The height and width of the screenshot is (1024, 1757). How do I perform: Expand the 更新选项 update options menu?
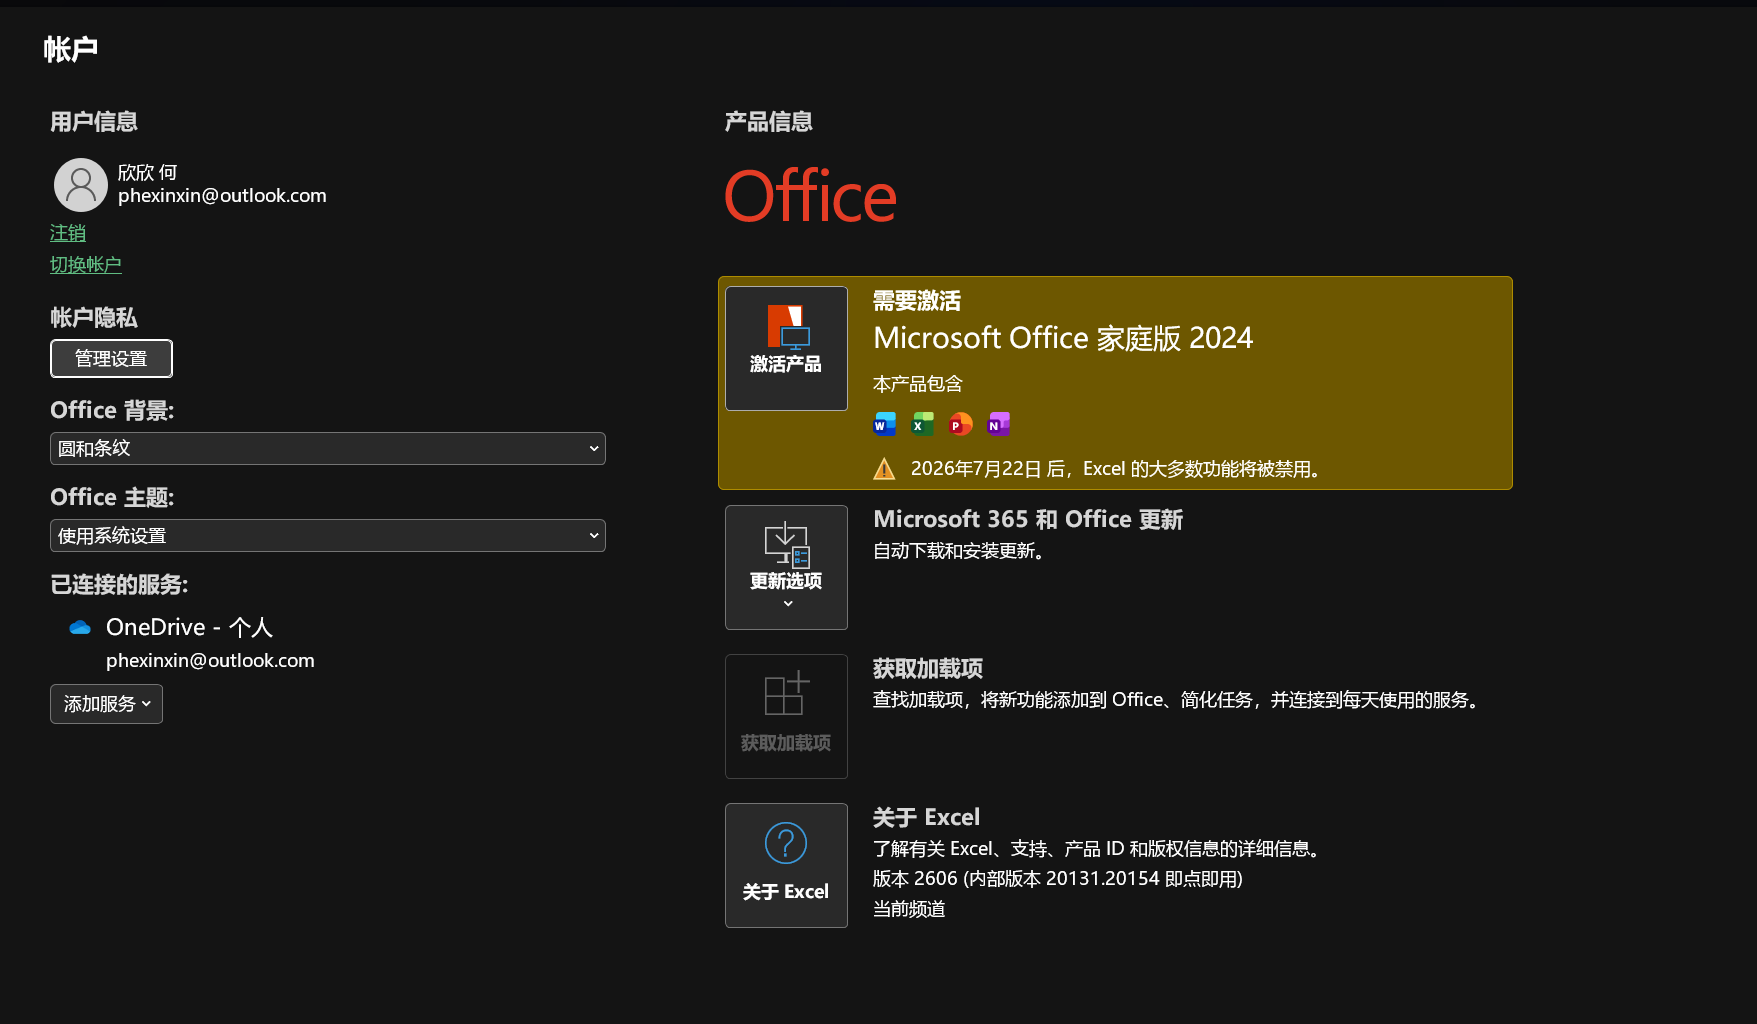tap(786, 567)
